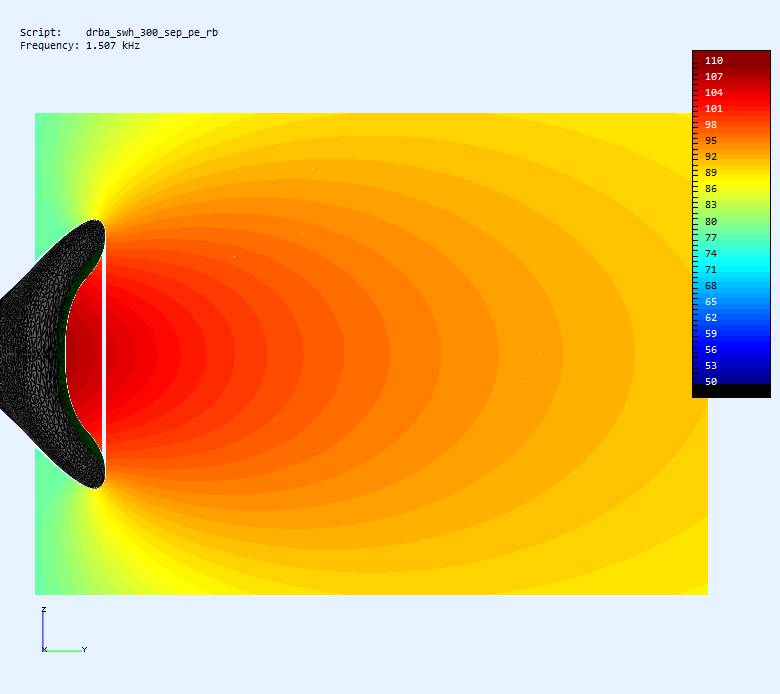This screenshot has height=694, width=780.
Task: Click the Y axis label of the triad
Action: (x=85, y=650)
